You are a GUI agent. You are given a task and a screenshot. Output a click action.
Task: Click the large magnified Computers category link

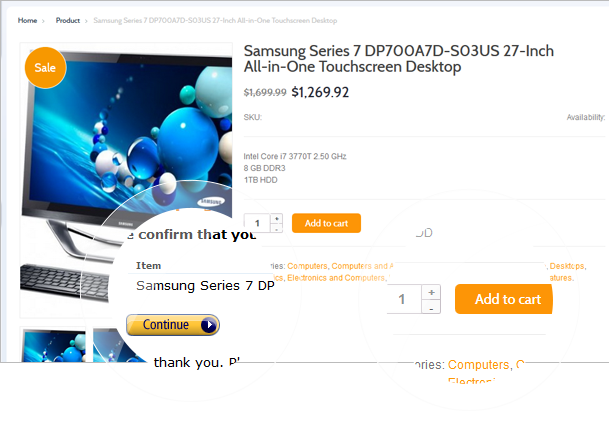coord(478,365)
